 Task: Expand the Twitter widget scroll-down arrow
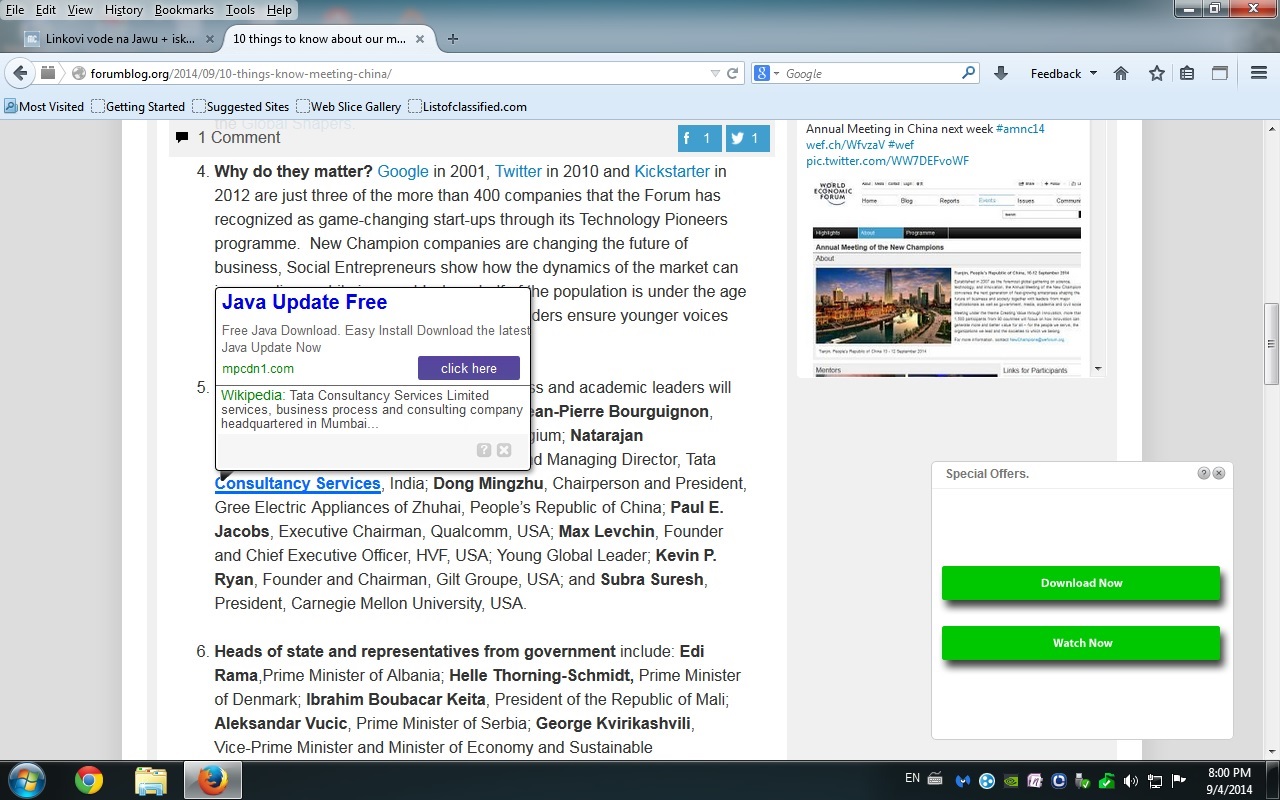pos(1098,369)
